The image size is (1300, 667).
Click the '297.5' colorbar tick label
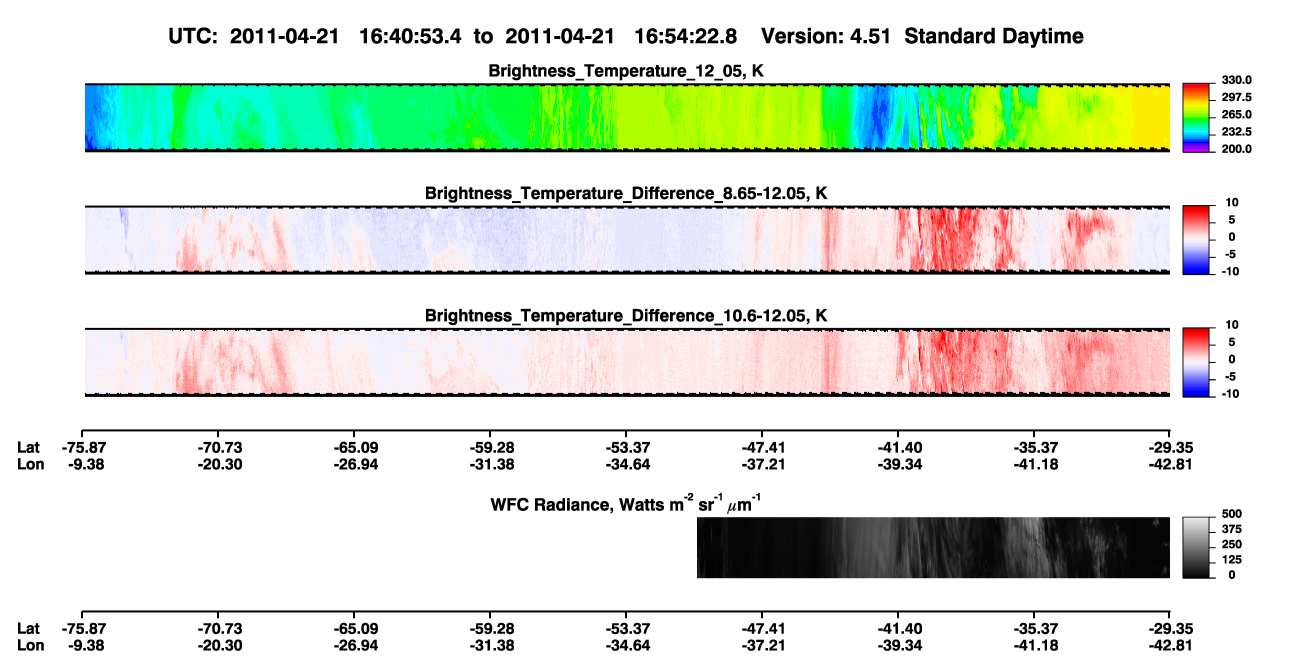(x=1235, y=97)
